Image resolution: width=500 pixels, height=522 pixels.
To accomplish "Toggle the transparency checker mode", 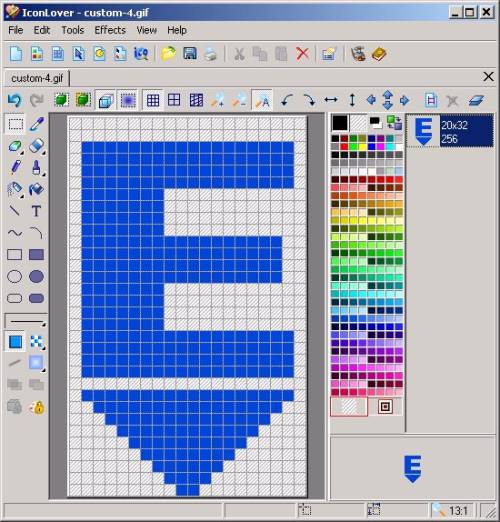I will coord(36,342).
